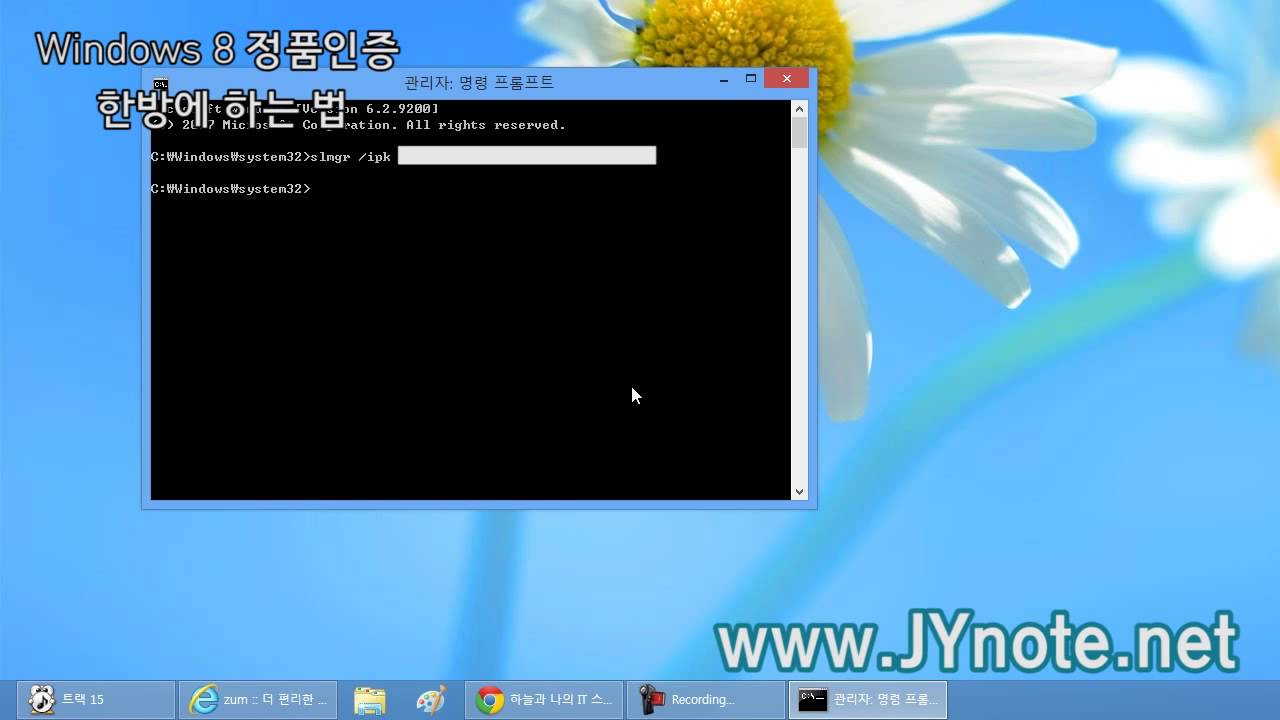Click the 관리자: 명령 프롬프트 window title
The image size is (1280, 720).
(479, 82)
